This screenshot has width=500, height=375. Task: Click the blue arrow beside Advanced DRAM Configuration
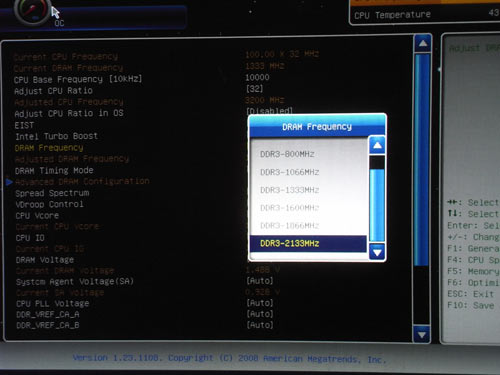coord(9,182)
